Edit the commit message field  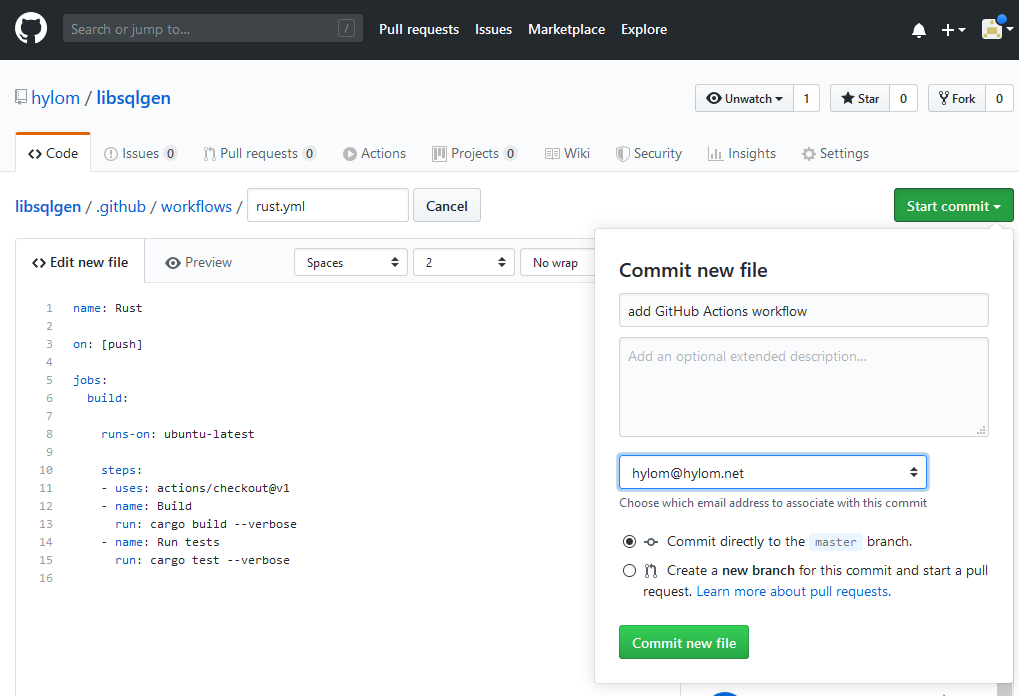804,310
